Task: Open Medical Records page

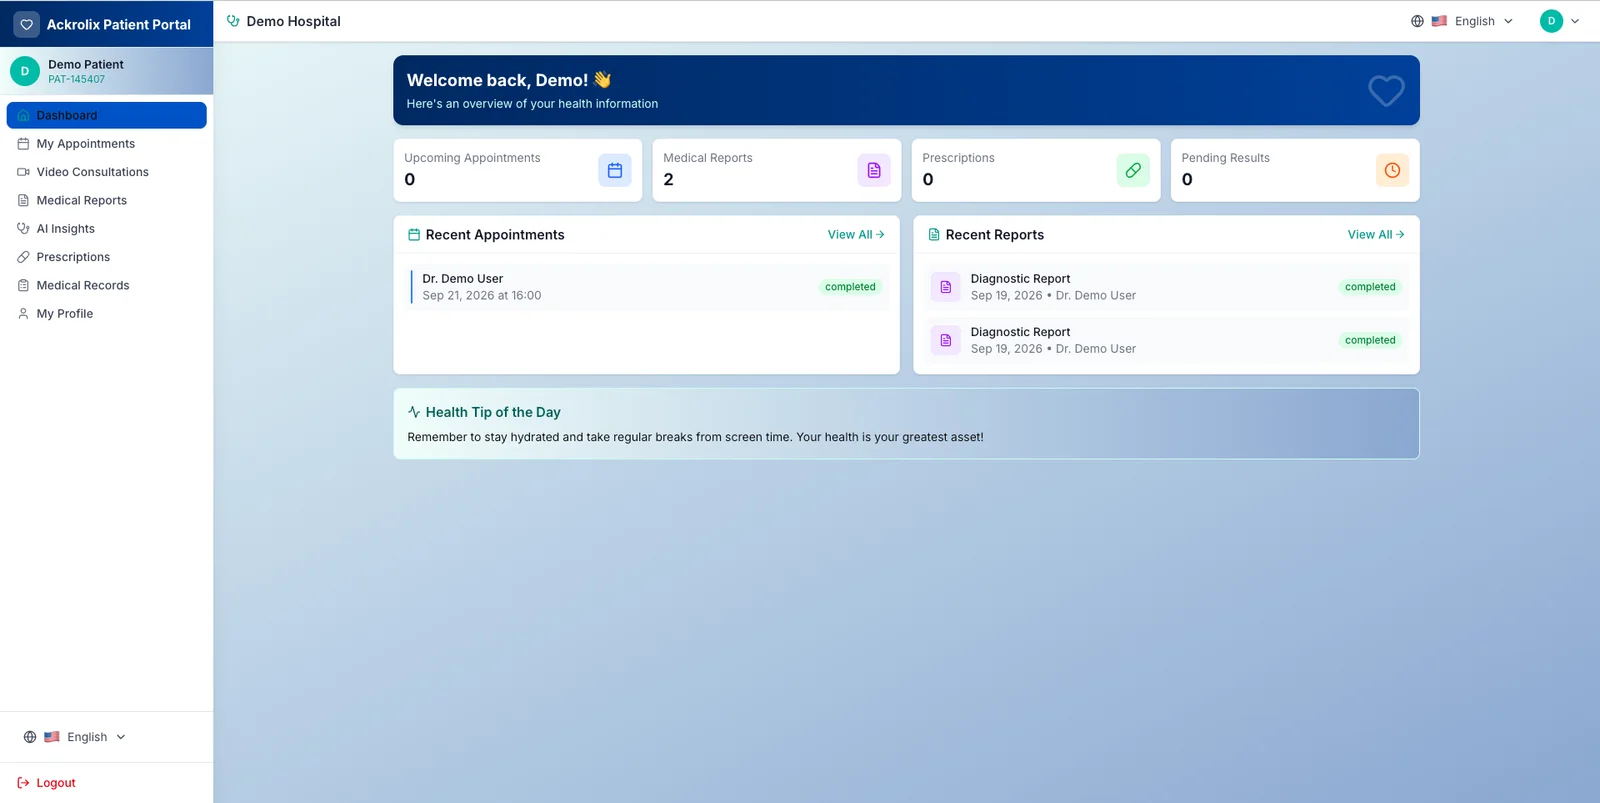Action: point(107,285)
